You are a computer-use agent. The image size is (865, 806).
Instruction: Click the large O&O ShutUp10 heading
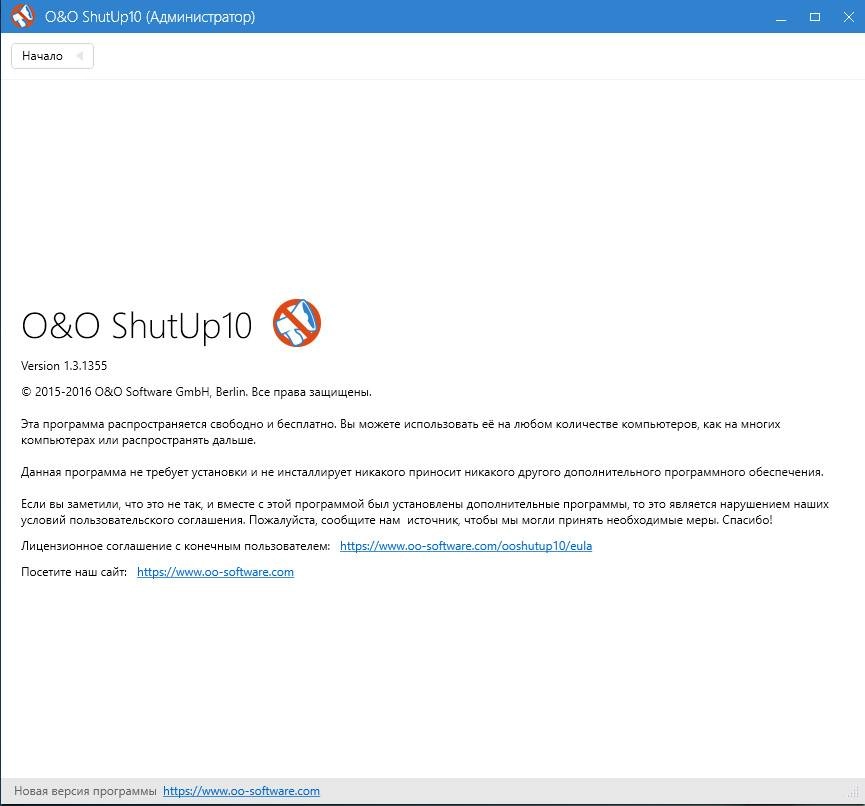tap(137, 325)
